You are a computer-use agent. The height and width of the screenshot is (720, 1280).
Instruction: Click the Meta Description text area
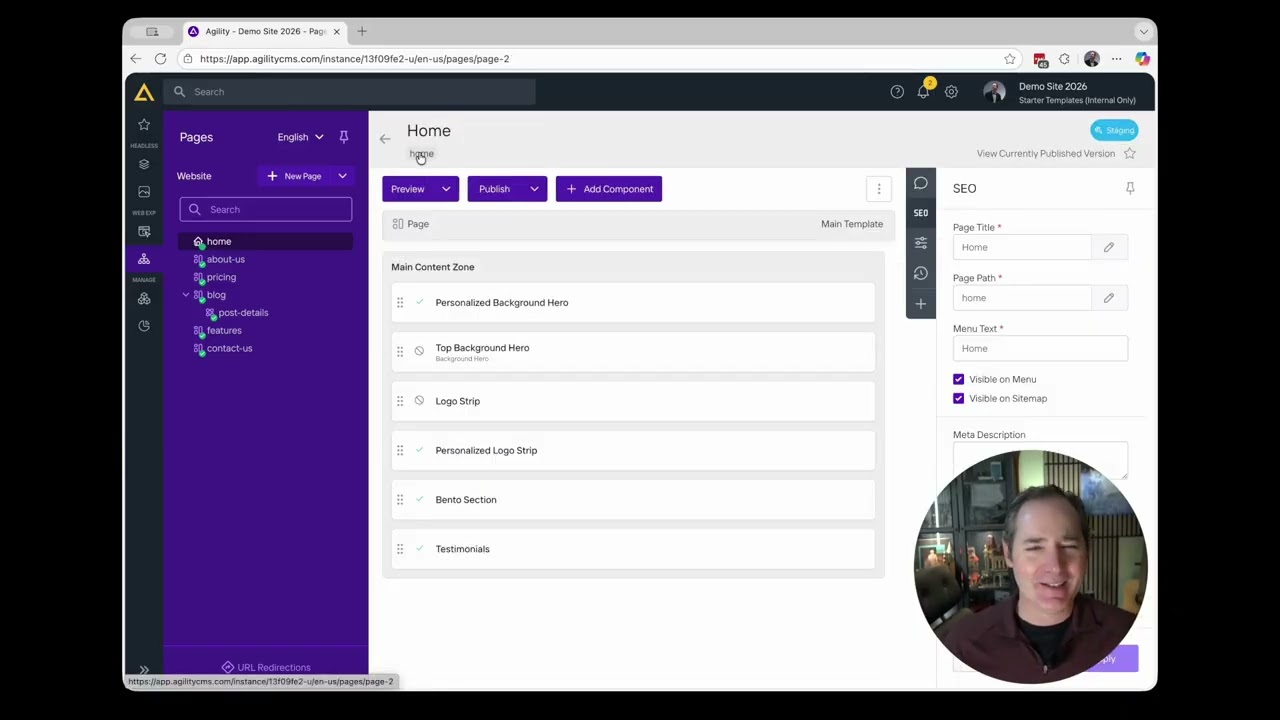tap(1040, 461)
